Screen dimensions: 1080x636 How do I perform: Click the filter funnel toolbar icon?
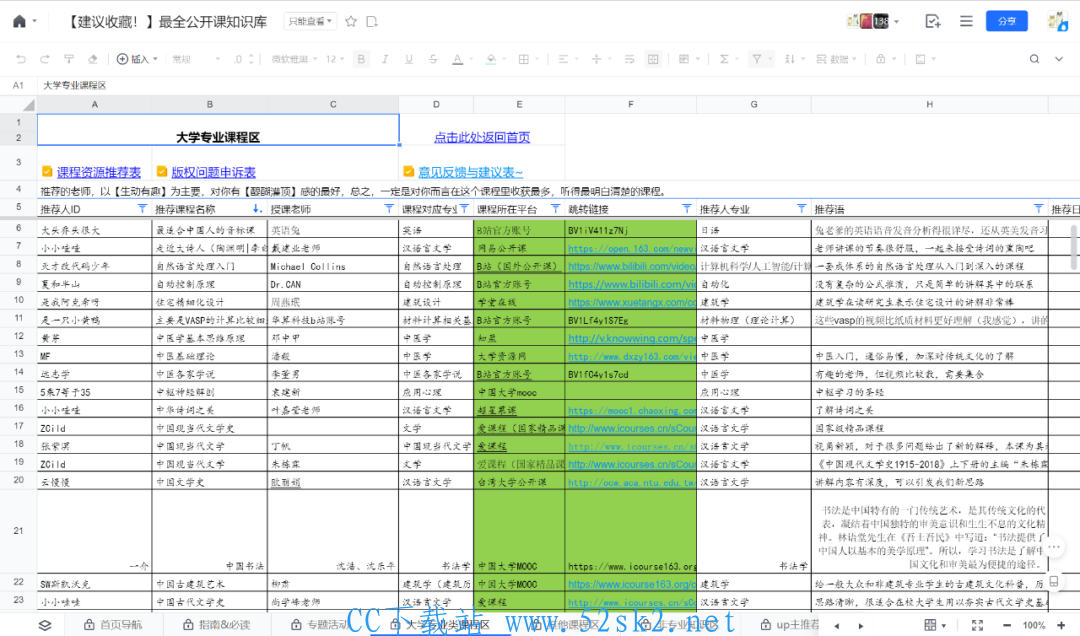pyautogui.click(x=757, y=59)
